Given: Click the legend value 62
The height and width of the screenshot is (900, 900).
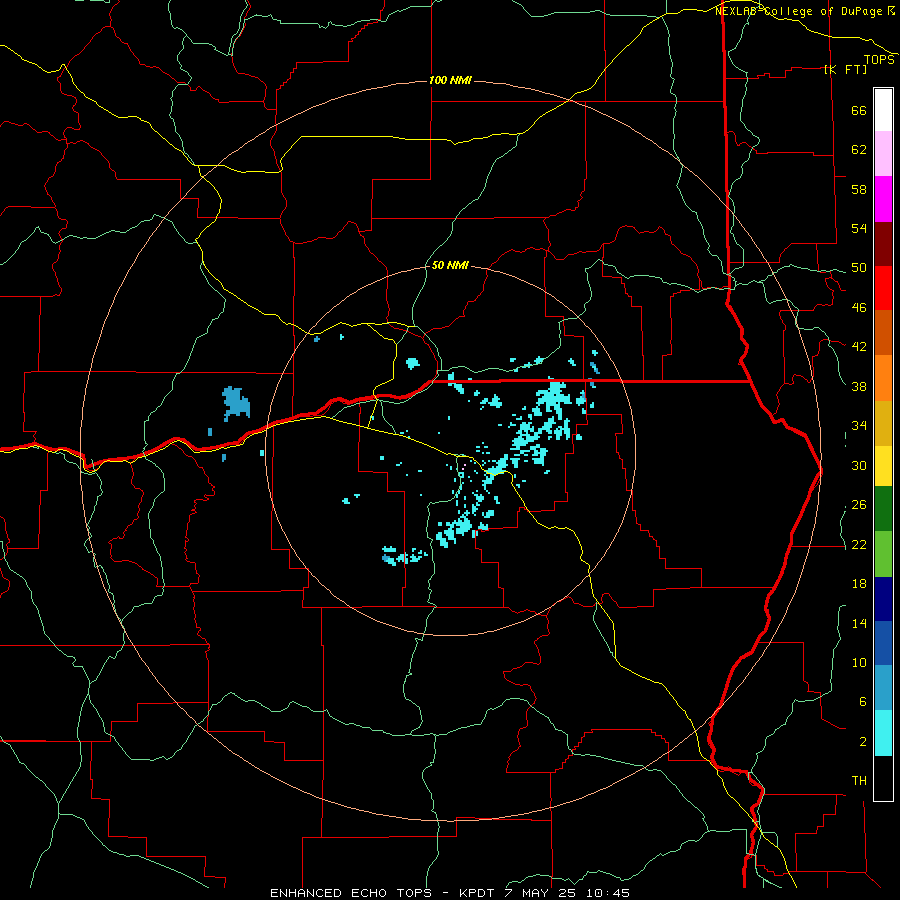Looking at the screenshot, I should [x=859, y=150].
